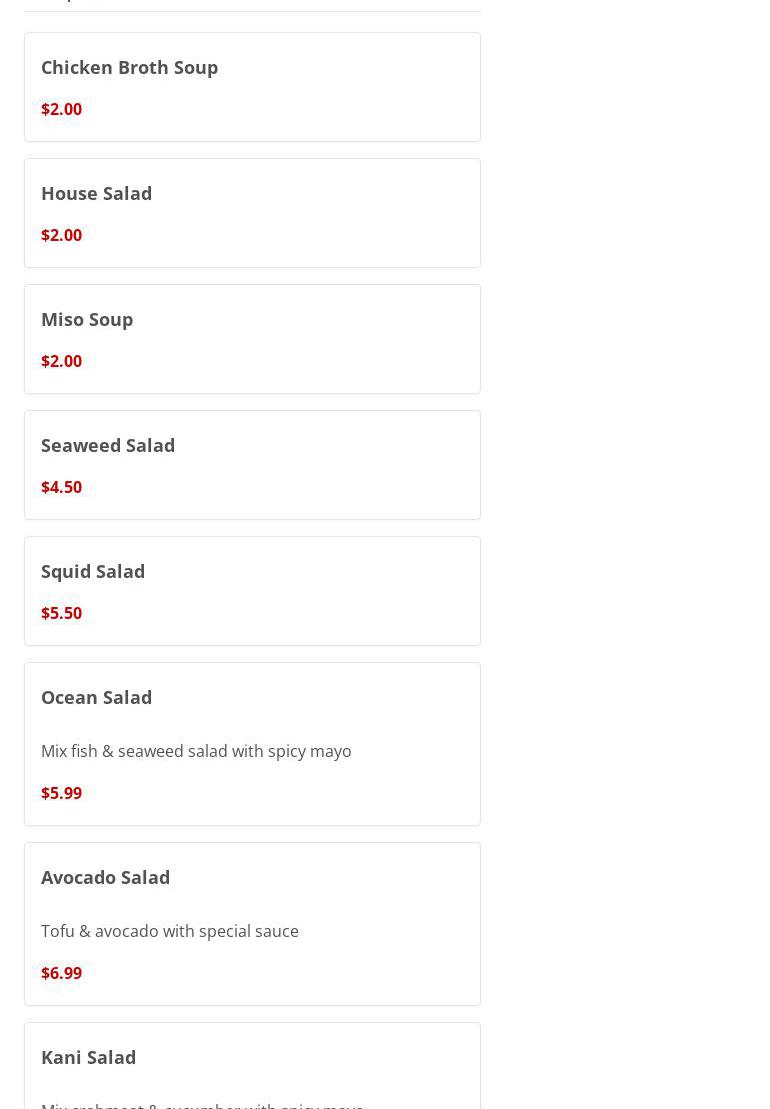The image size is (770, 1109).
Task: Click the Kani Salad crabmeat description
Action: [202, 1104]
